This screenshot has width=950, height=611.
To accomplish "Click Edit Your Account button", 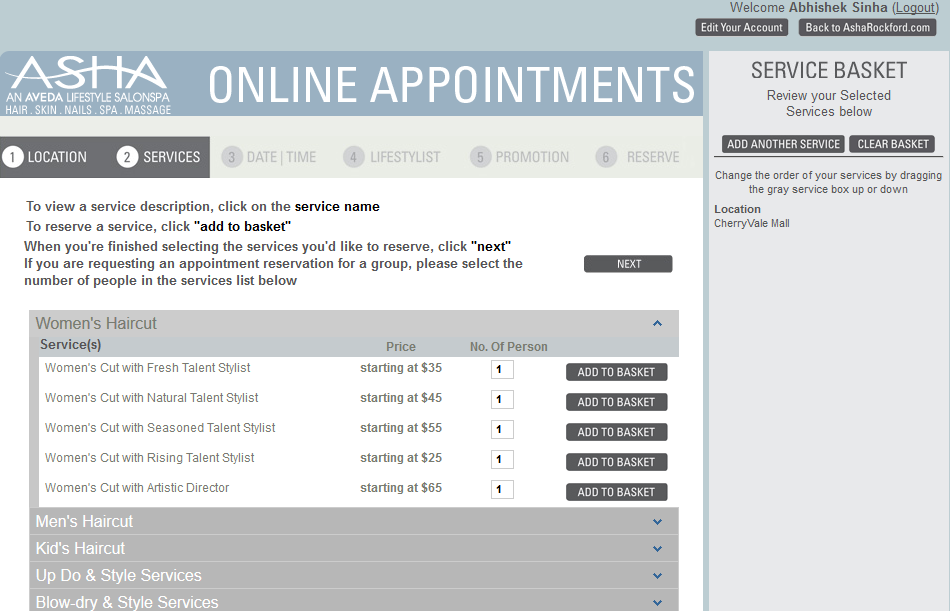I will (742, 27).
